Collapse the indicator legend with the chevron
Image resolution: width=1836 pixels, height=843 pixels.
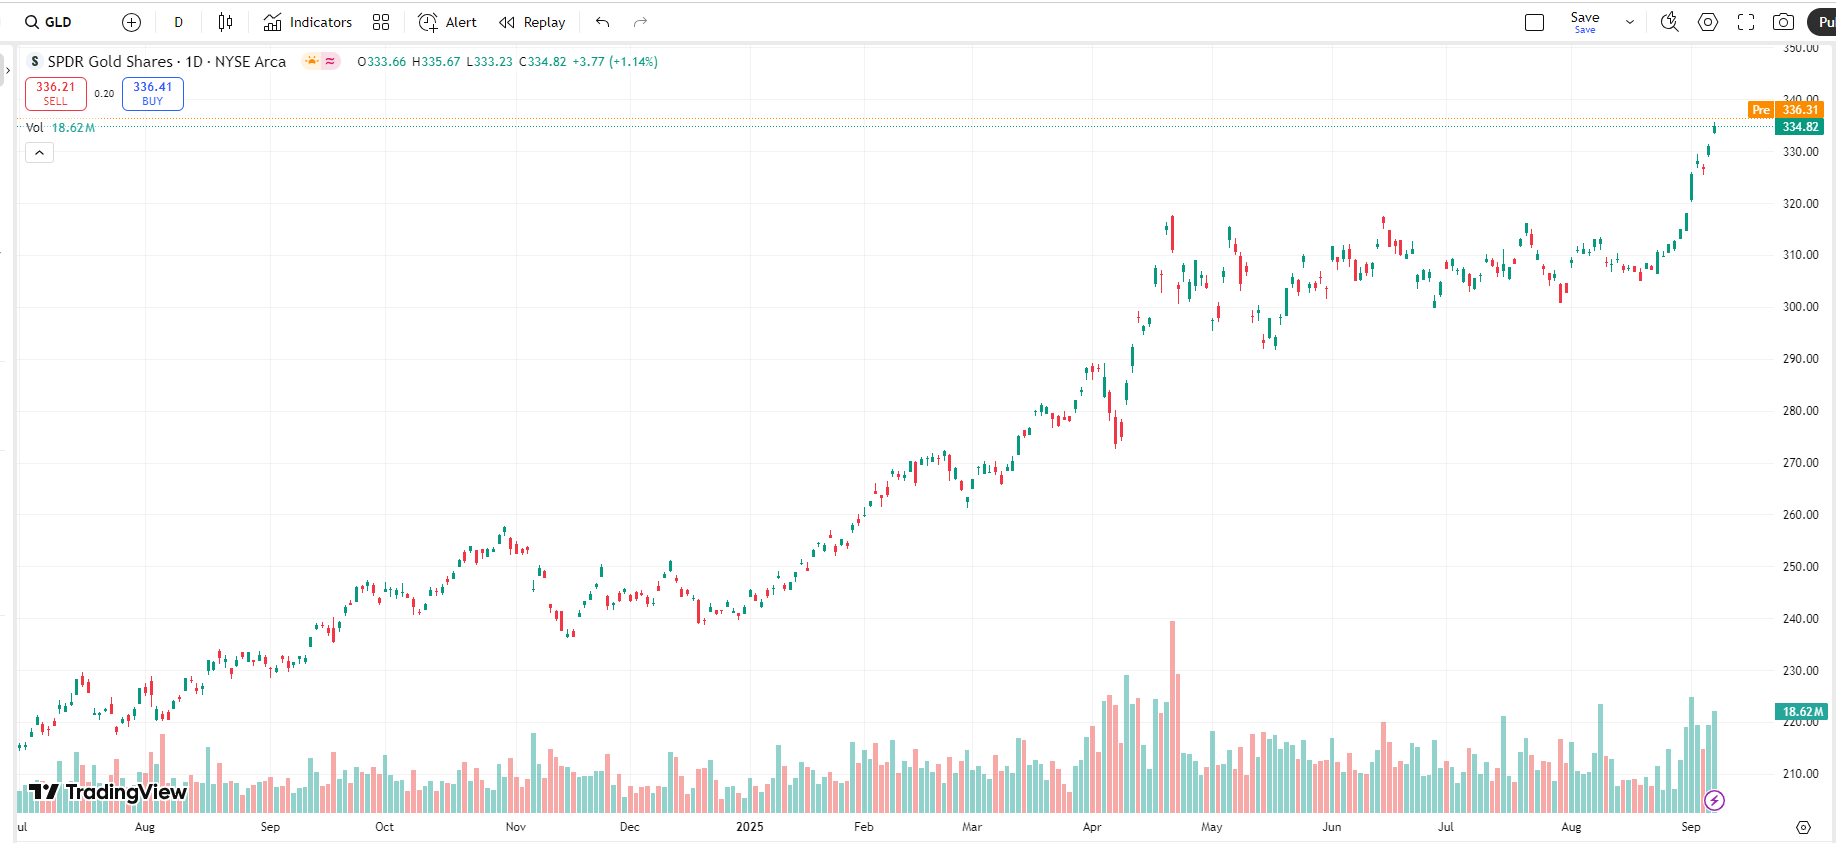point(39,153)
